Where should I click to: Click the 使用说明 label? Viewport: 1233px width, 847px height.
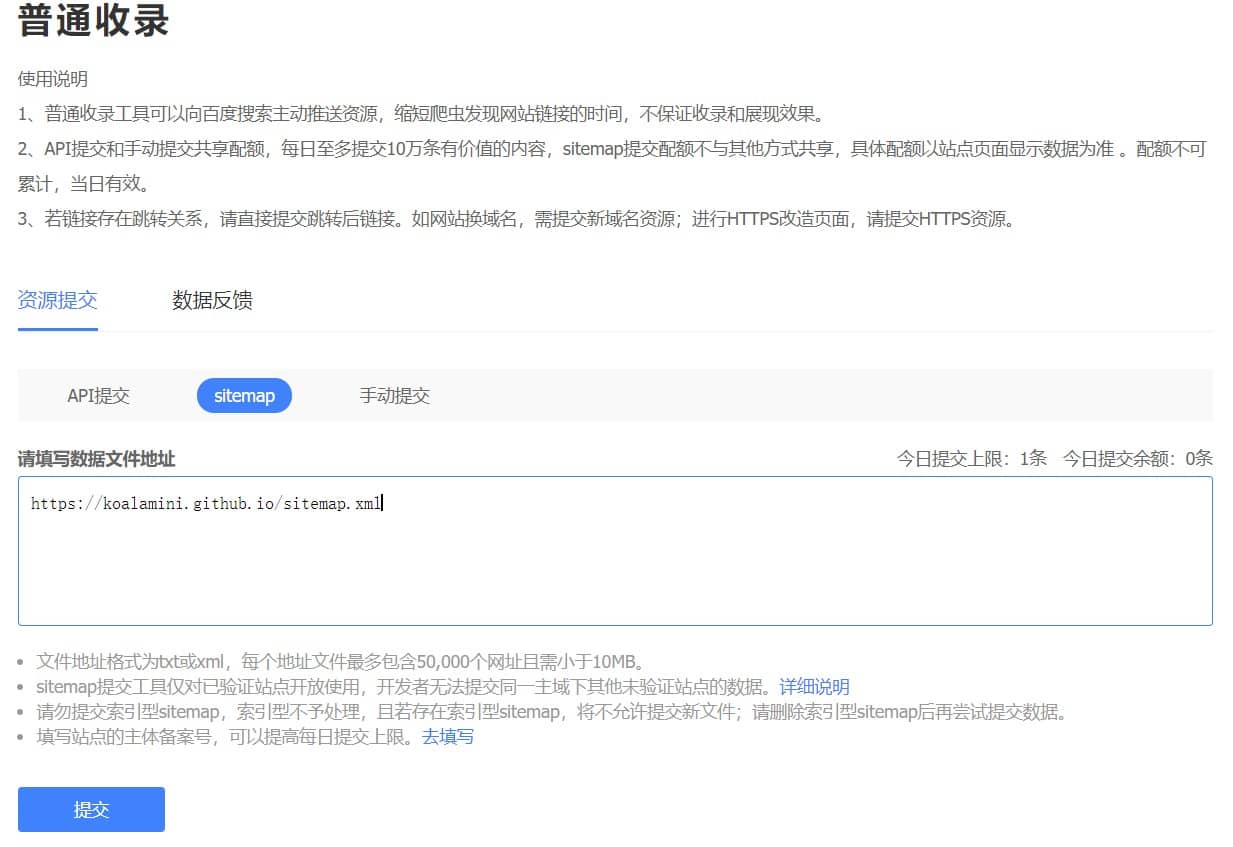click(52, 79)
